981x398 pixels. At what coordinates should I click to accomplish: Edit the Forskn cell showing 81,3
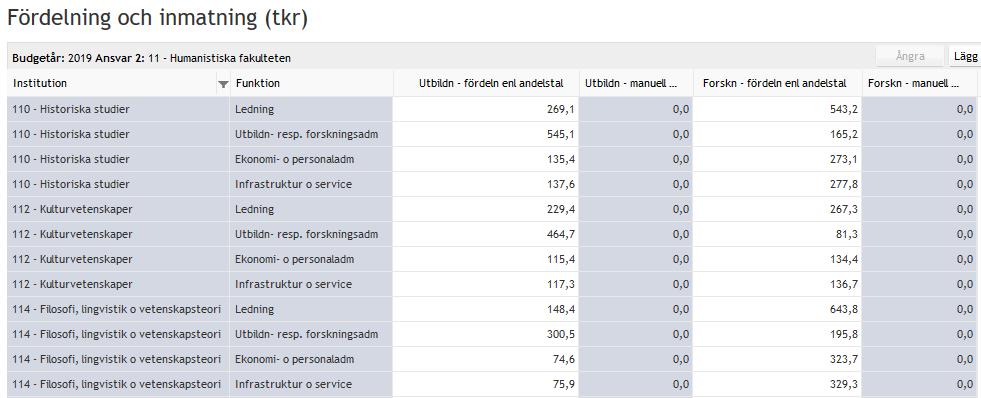click(x=778, y=235)
